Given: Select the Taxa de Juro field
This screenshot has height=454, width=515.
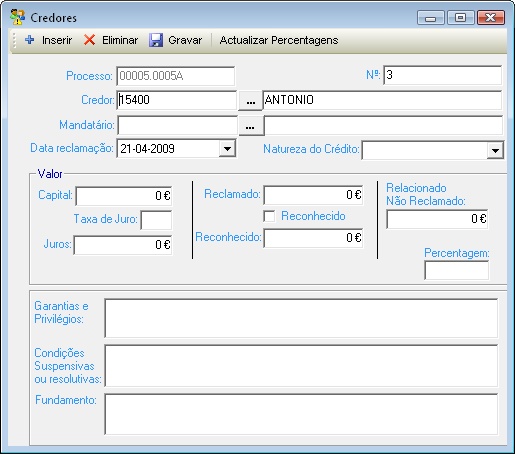Looking at the screenshot, I should tap(156, 220).
